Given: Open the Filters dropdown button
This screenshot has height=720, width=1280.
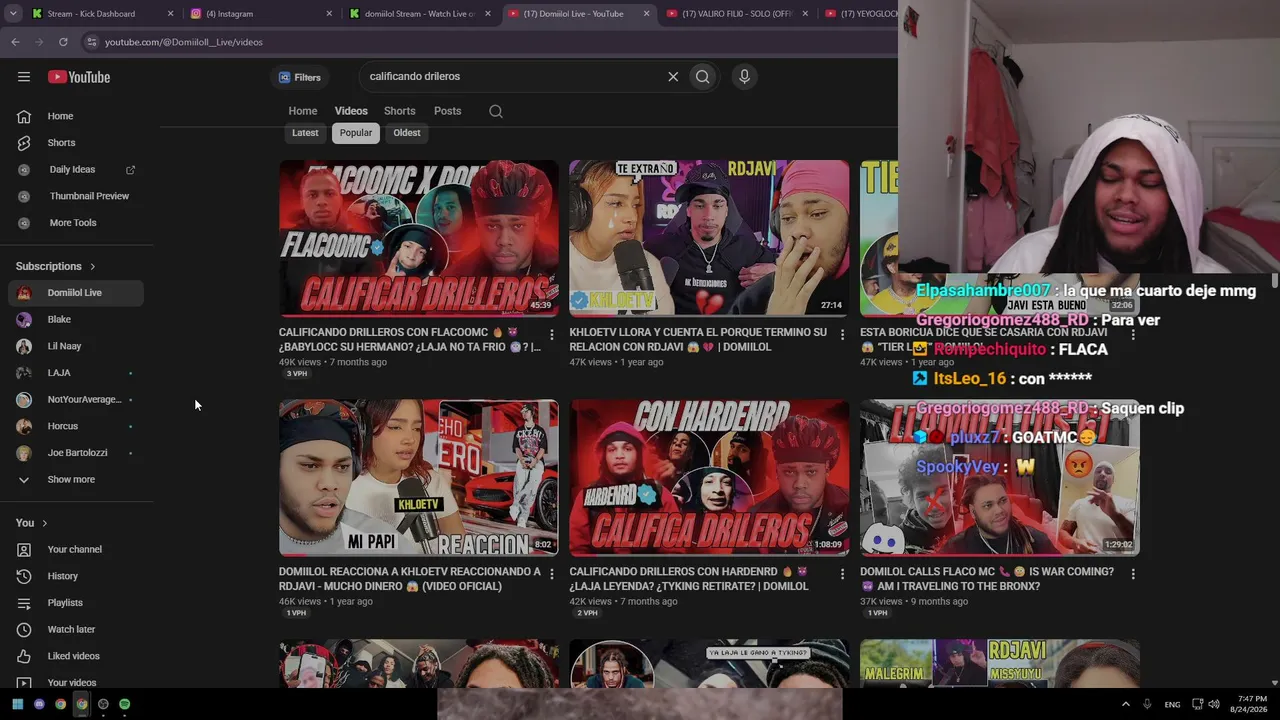Looking at the screenshot, I should 300,77.
